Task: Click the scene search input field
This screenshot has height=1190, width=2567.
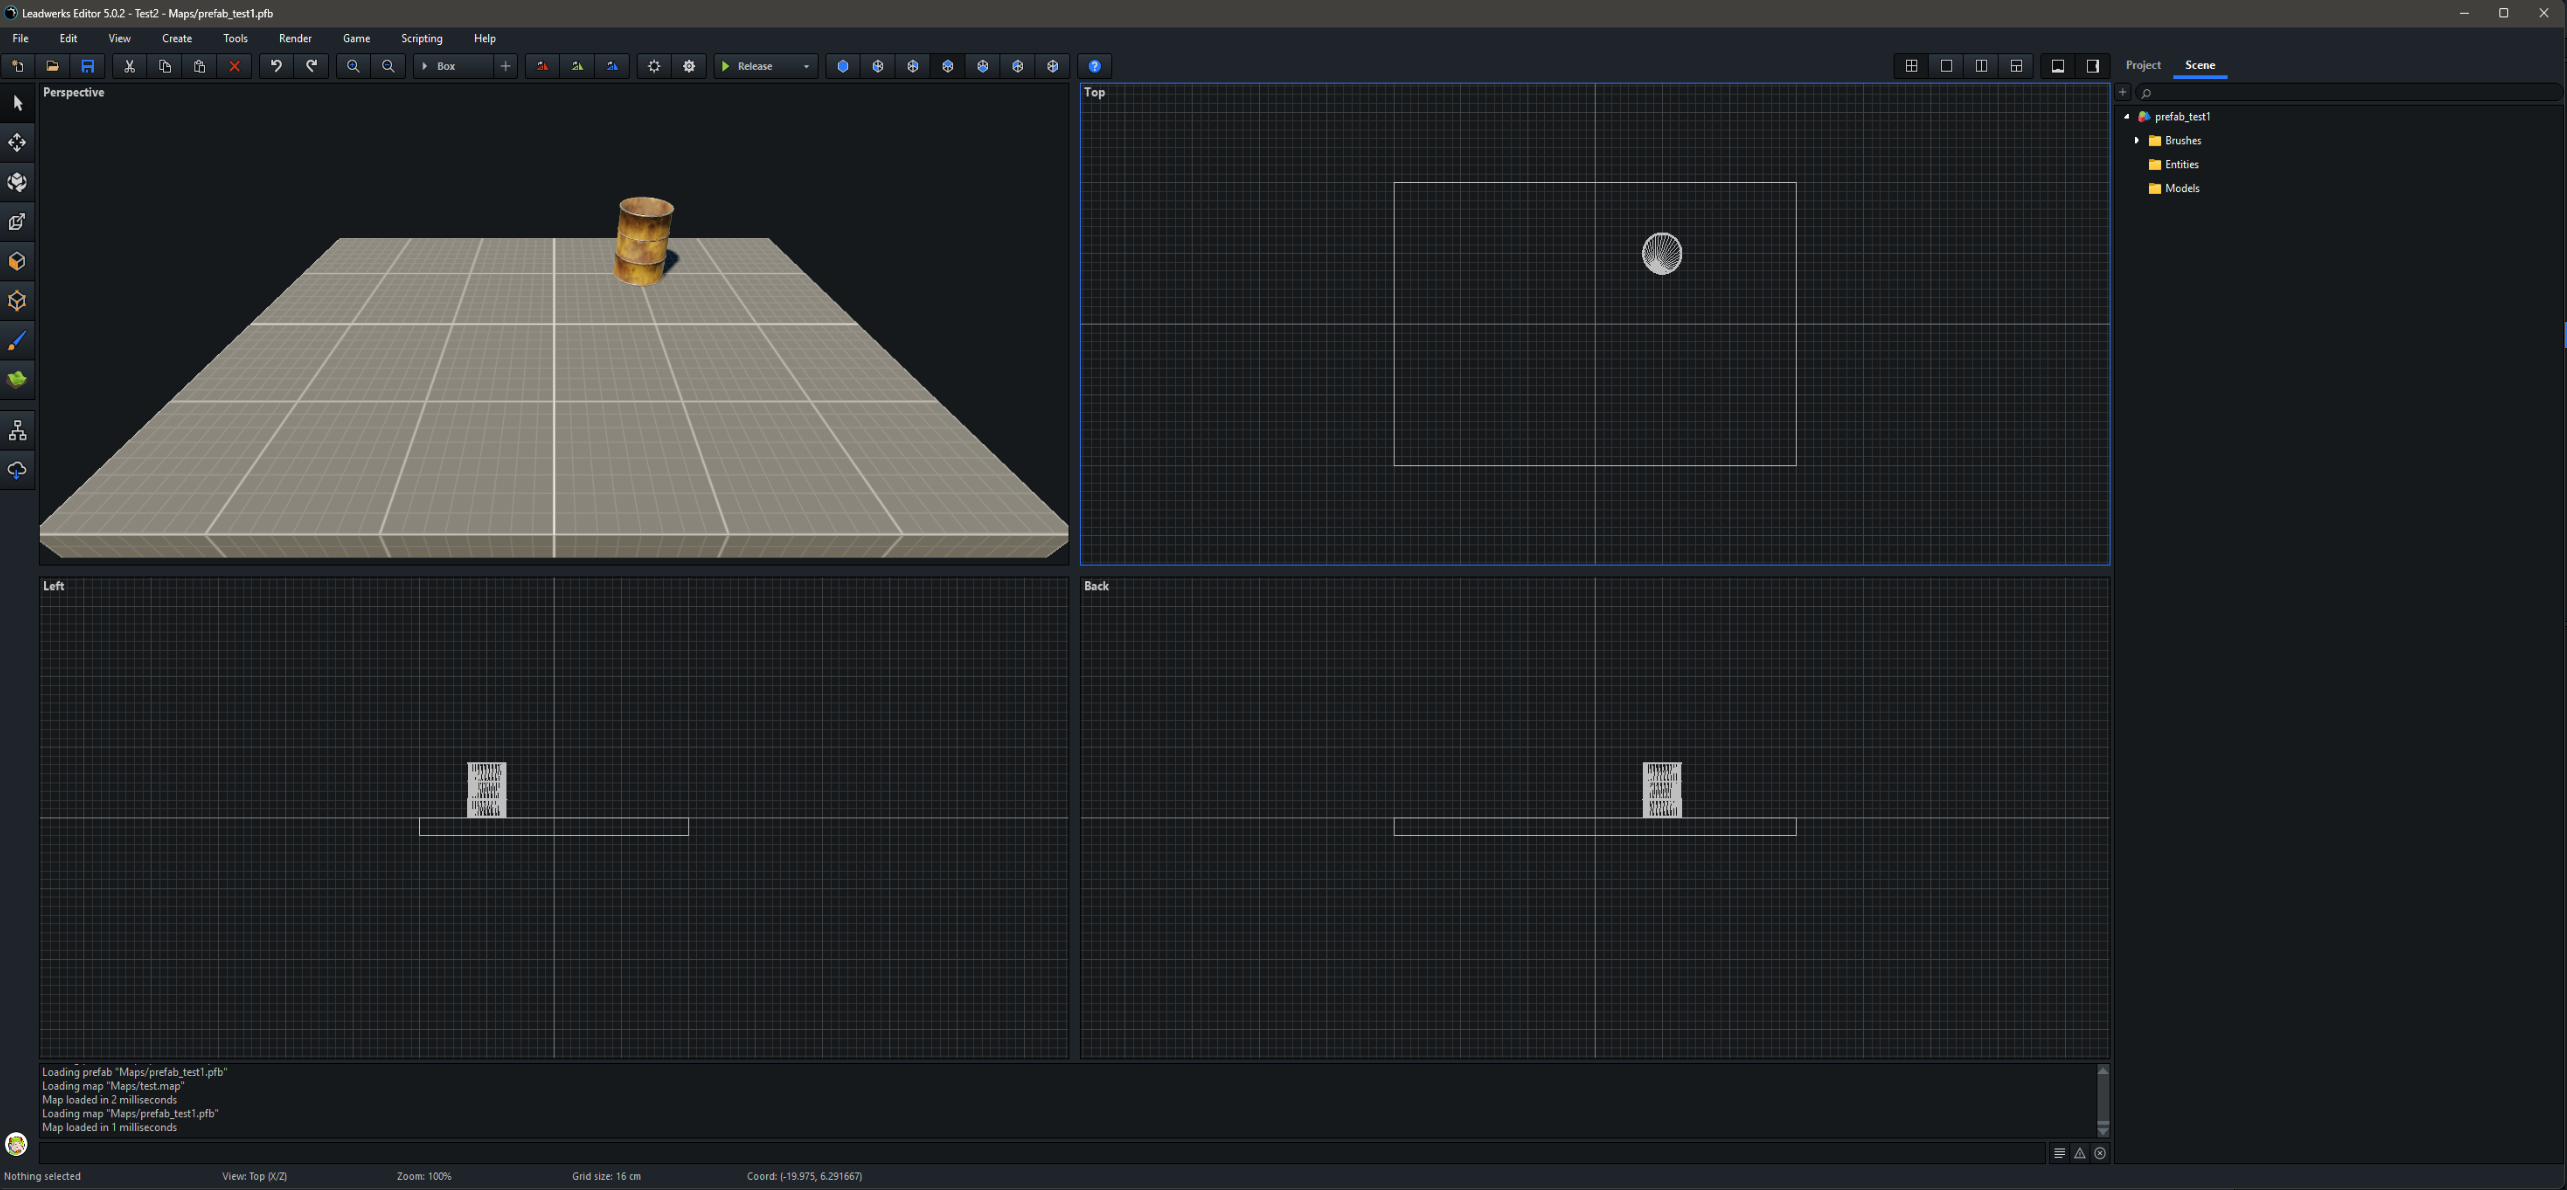Action: (2350, 92)
